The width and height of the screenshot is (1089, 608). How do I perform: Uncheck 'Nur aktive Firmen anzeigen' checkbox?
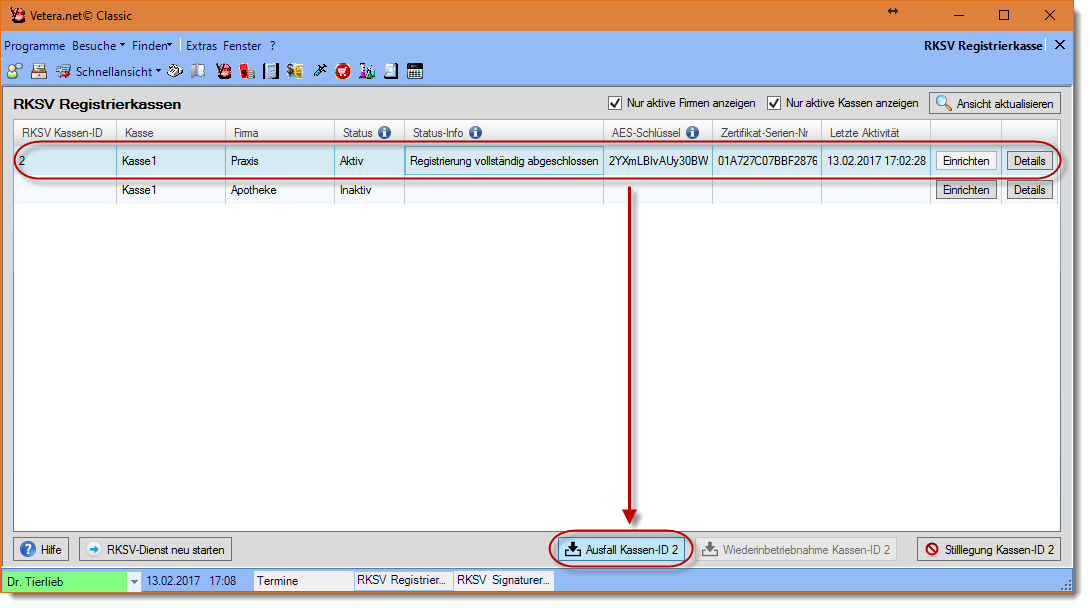pyautogui.click(x=615, y=103)
